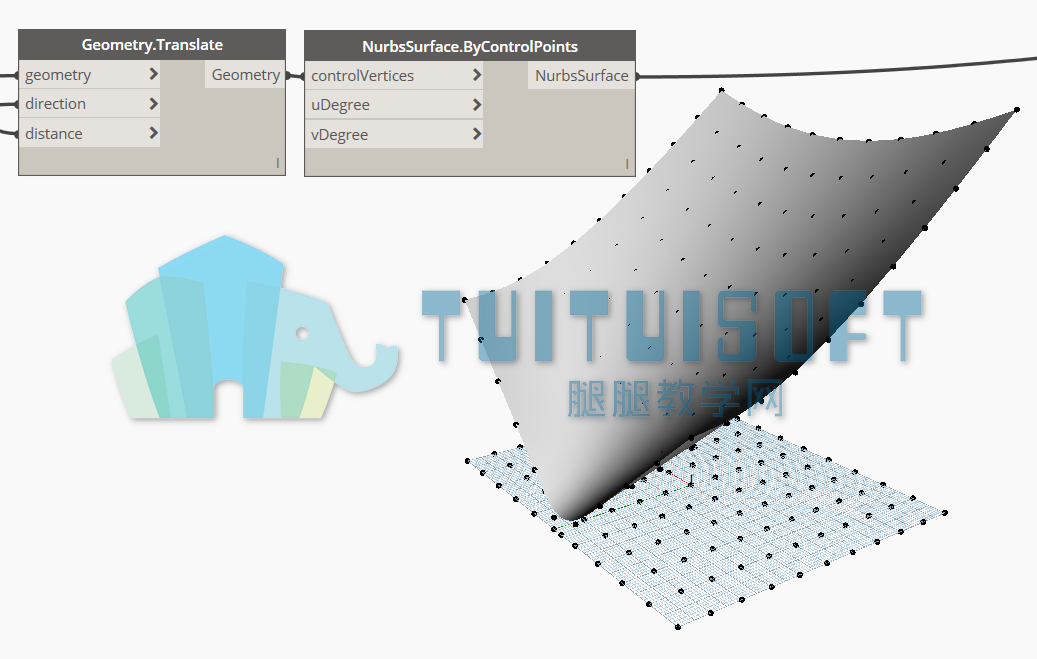Image resolution: width=1037 pixels, height=659 pixels.
Task: Click the NurbsSurface output port
Action: pos(581,76)
